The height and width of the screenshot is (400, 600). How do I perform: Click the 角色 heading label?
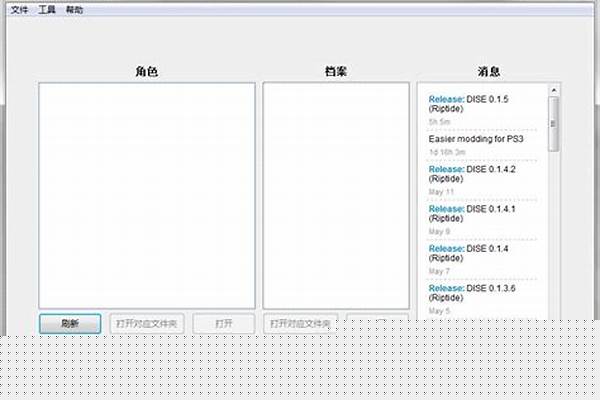click(x=147, y=71)
